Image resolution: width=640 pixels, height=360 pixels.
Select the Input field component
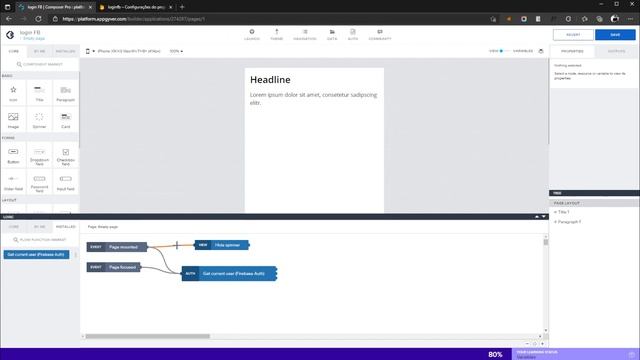click(65, 182)
